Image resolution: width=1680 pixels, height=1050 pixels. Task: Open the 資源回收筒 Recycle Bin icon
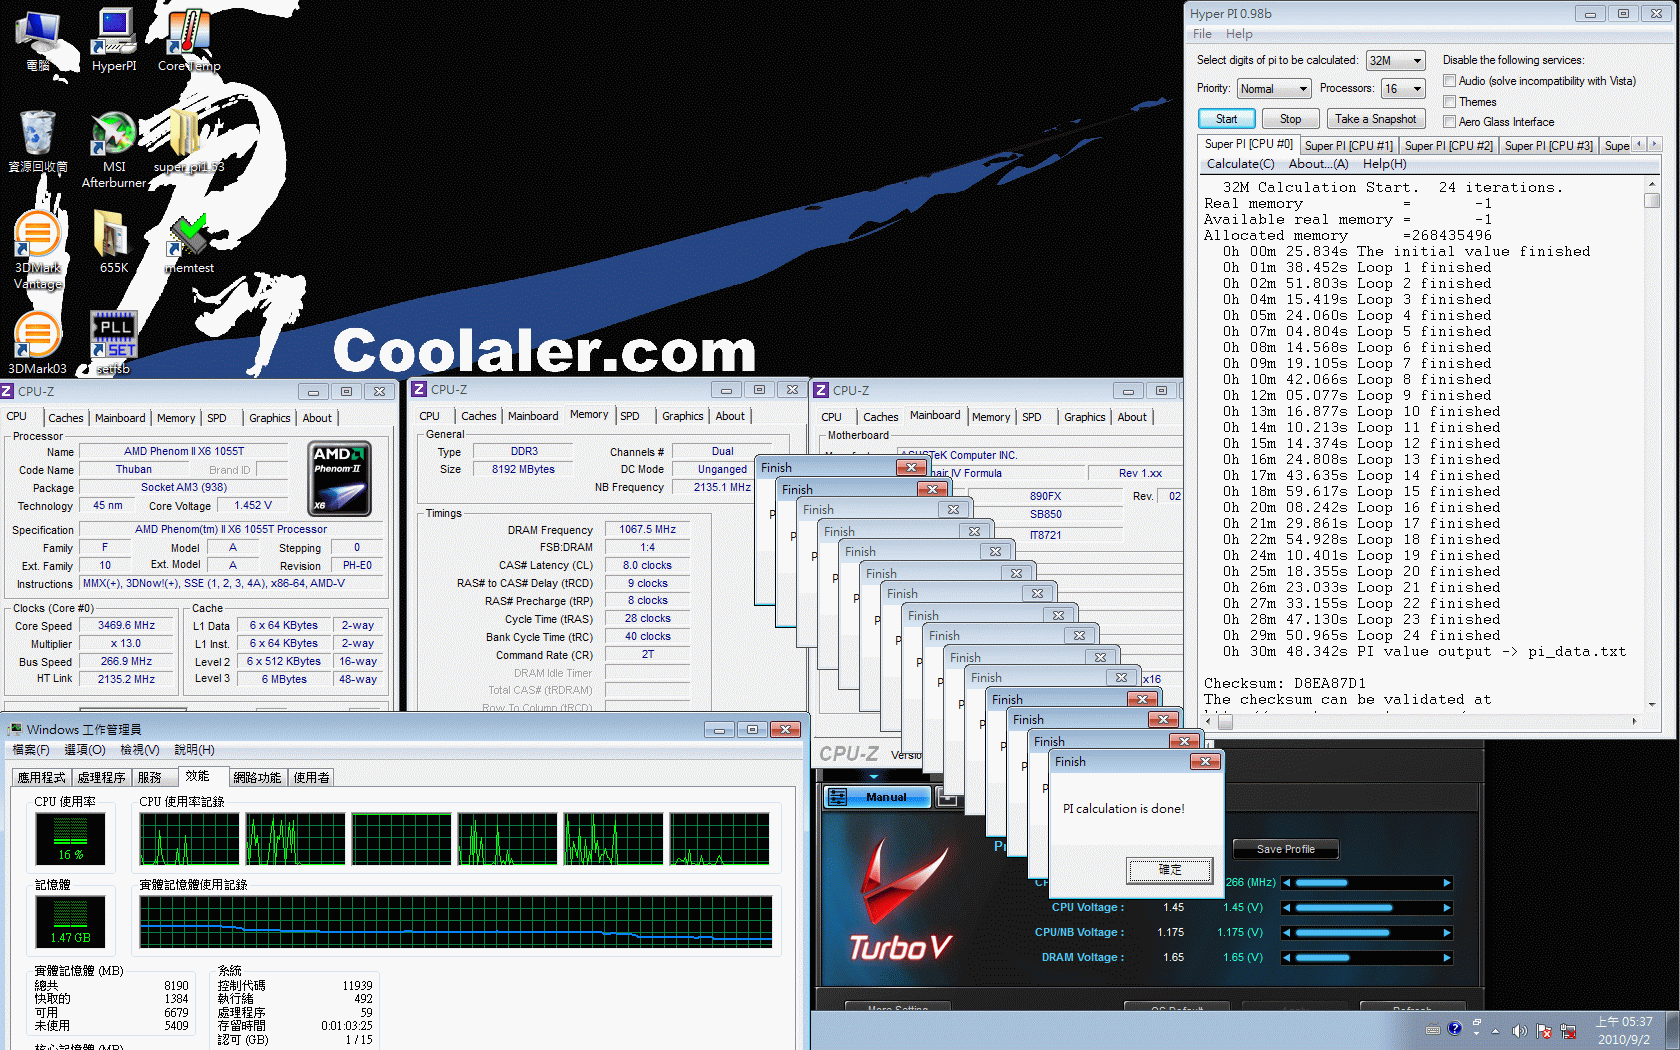point(38,140)
